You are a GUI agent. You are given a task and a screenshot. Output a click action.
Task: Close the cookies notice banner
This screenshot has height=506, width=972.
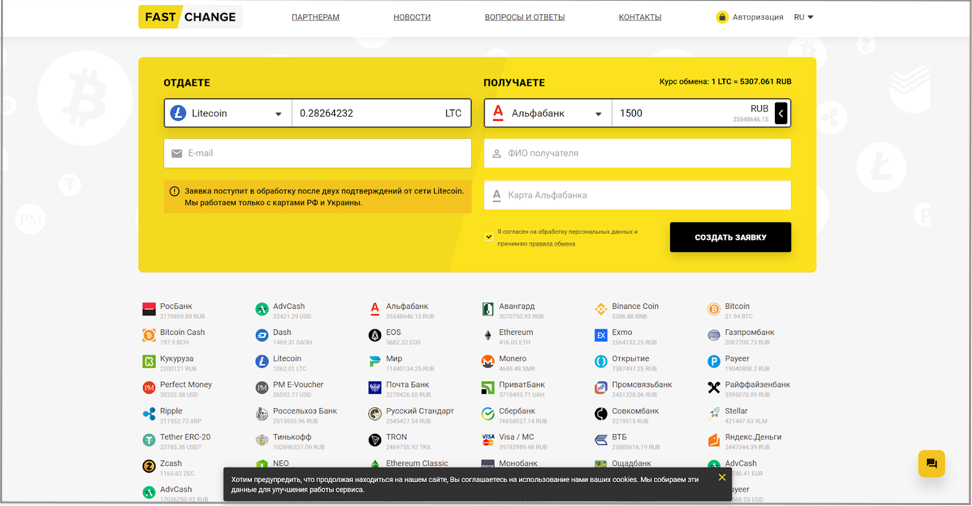click(x=722, y=477)
